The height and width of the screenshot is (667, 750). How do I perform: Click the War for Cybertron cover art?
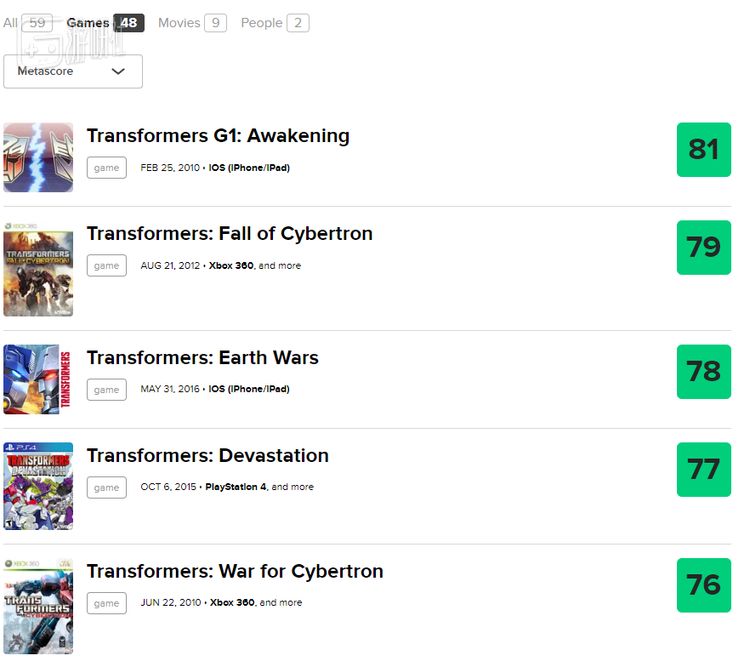pos(38,606)
